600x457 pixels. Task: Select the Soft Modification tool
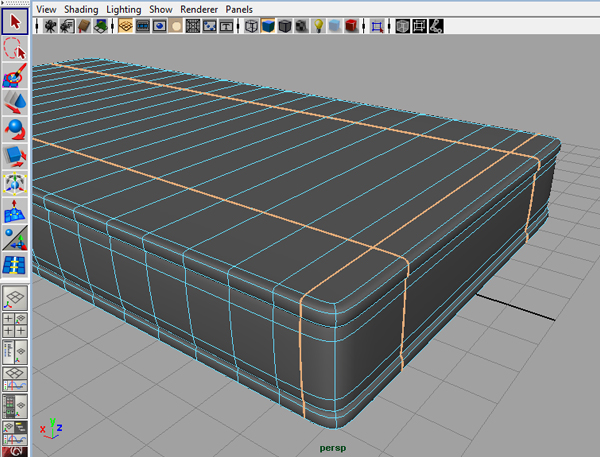15,210
